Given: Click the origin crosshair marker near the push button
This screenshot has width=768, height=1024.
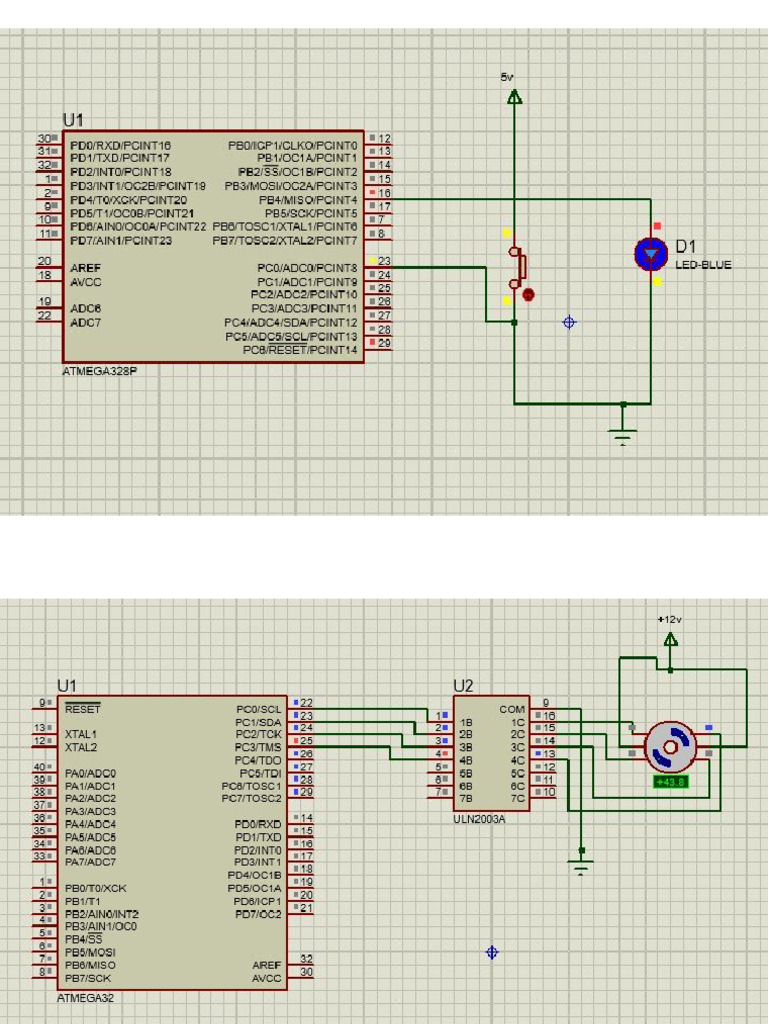Looking at the screenshot, I should click(x=569, y=322).
